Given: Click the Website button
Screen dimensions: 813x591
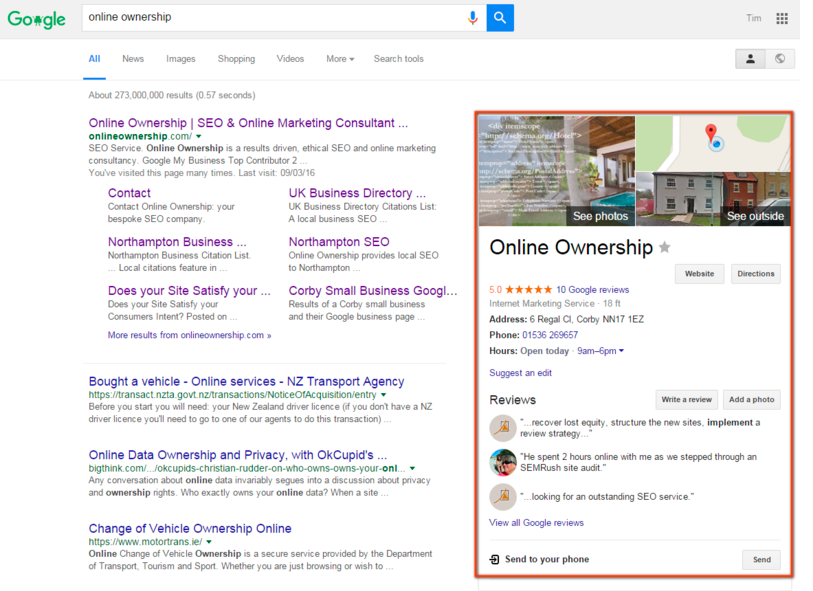Looking at the screenshot, I should (x=699, y=274).
